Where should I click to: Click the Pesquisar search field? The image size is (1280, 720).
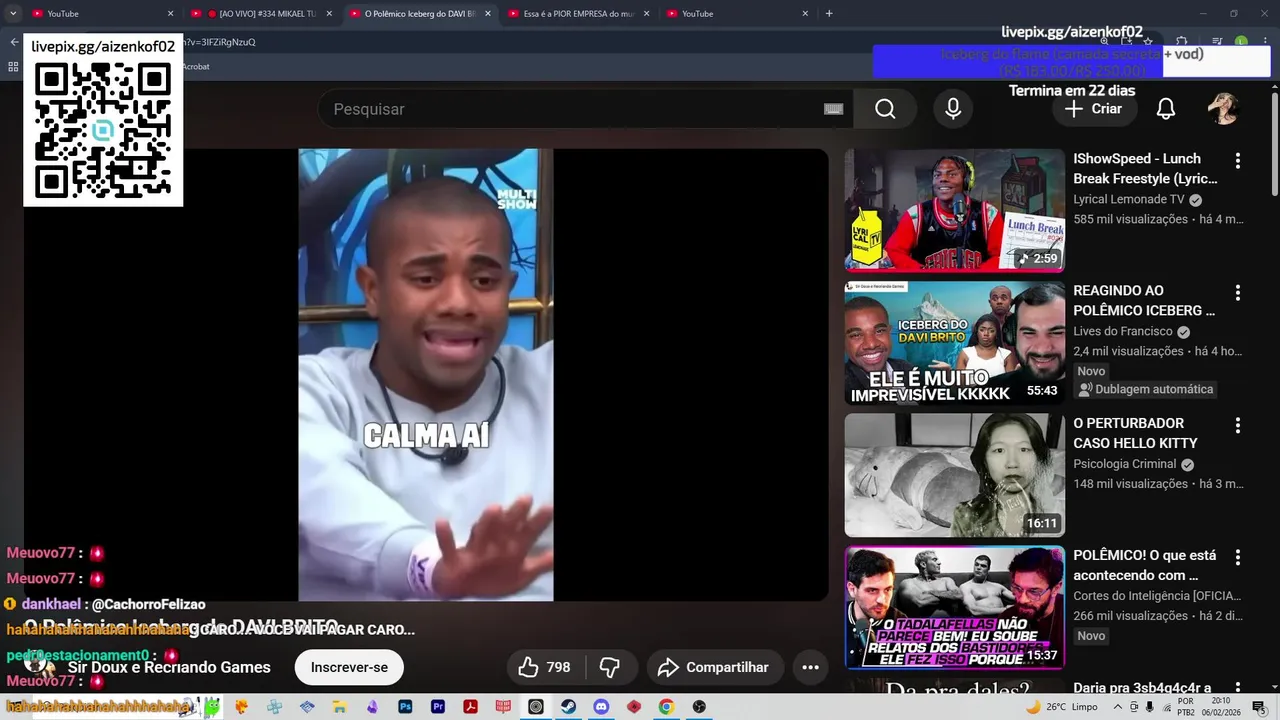tap(575, 109)
